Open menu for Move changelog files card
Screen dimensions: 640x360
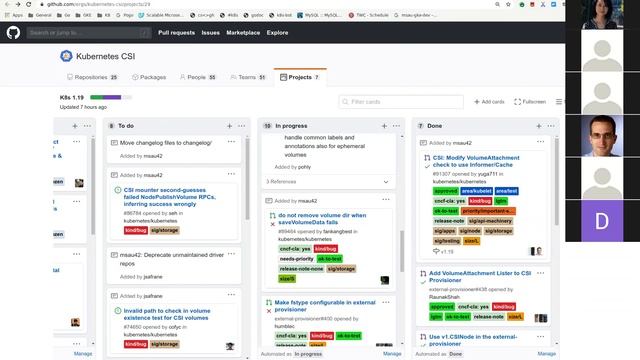[x=231, y=142]
